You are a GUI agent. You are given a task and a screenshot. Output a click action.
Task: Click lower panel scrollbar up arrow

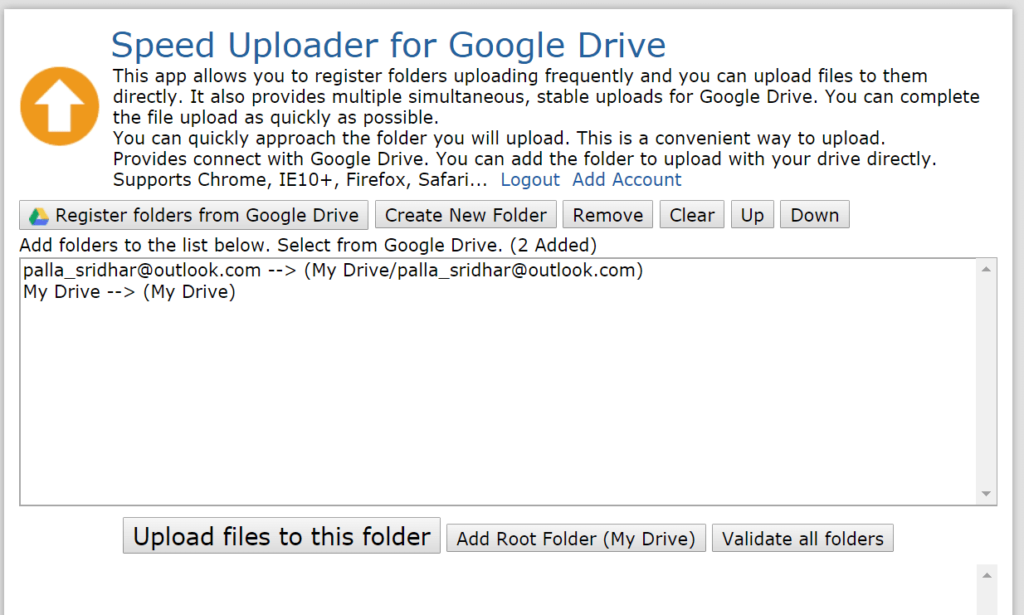click(x=987, y=575)
